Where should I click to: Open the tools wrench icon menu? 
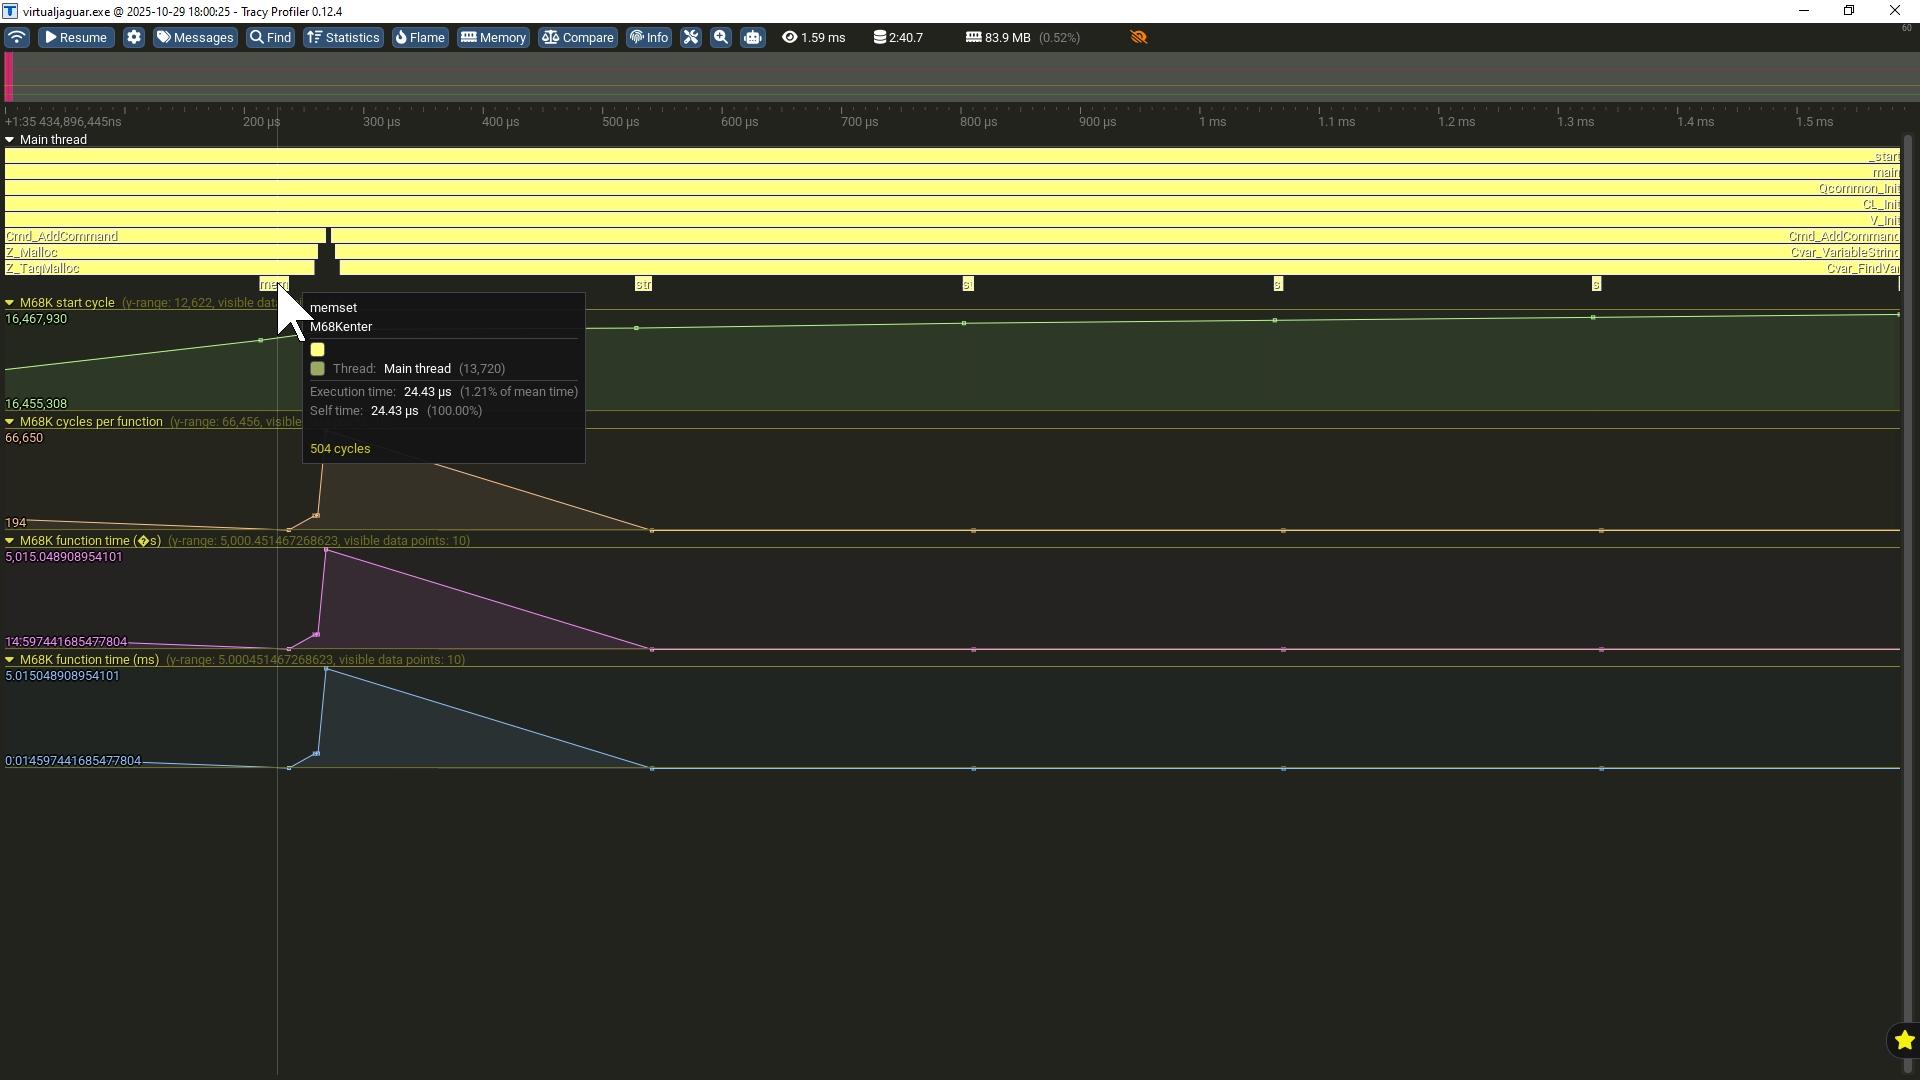pos(691,37)
